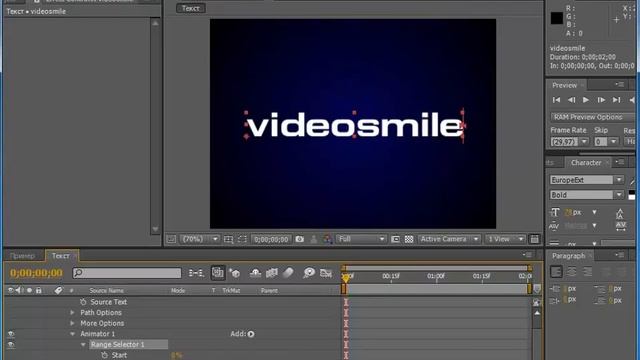Click the lock column header icon
The image size is (640, 360).
pos(39,290)
